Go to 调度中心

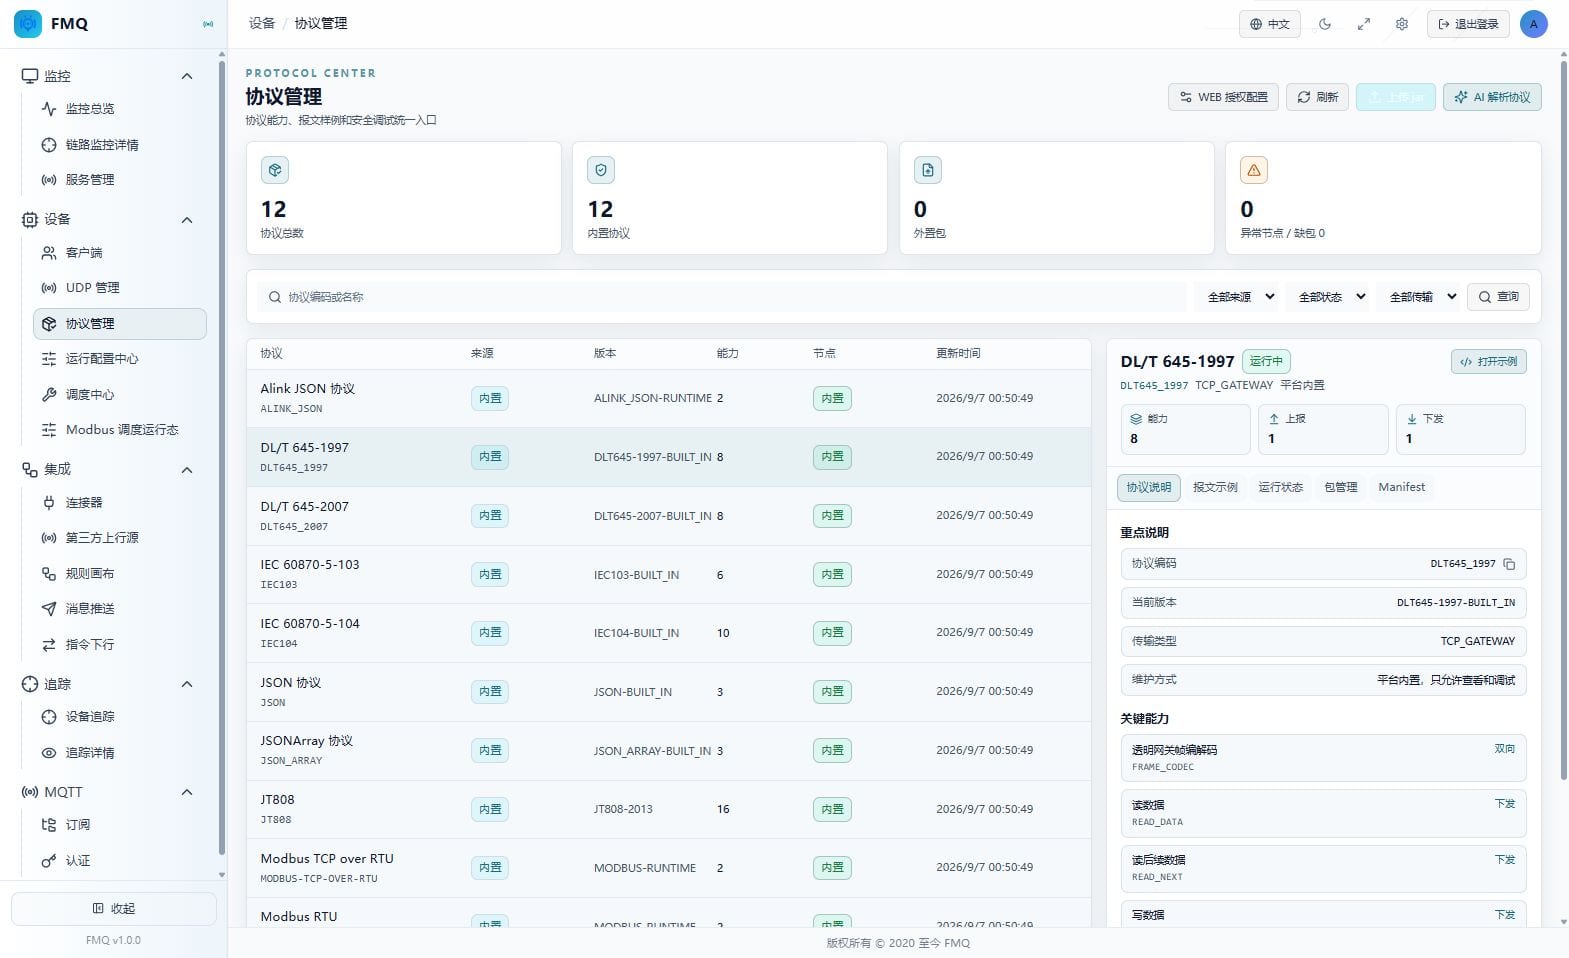(120, 395)
